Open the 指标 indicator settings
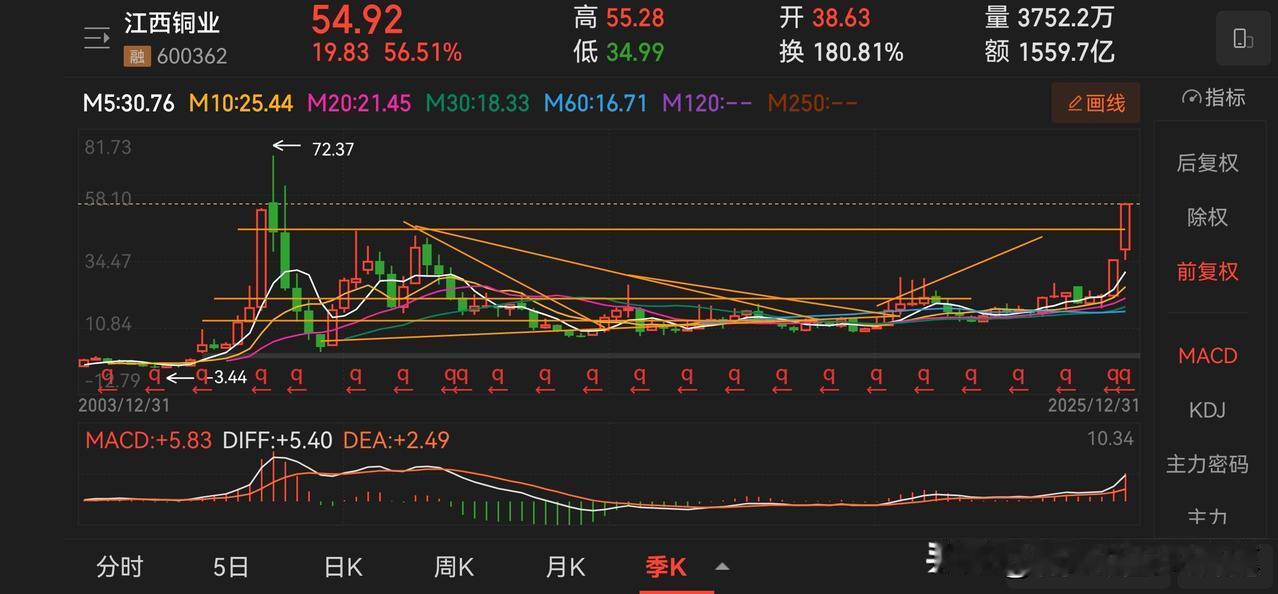 pyautogui.click(x=1213, y=98)
